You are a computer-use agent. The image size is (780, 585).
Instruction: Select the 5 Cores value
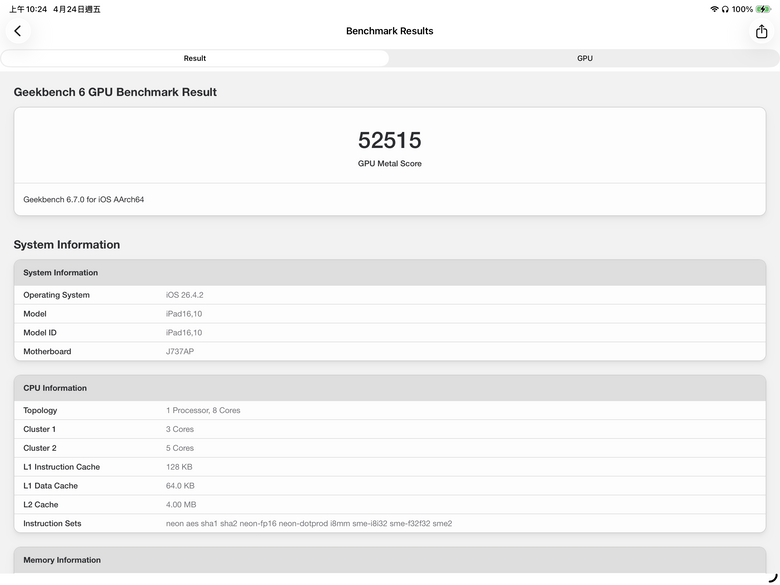[180, 448]
